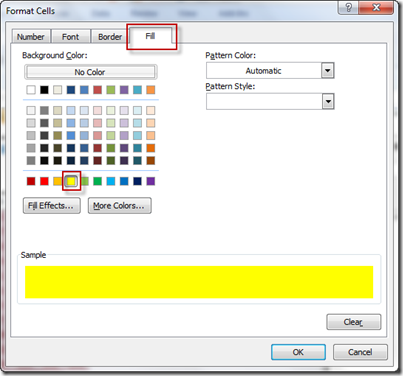
Task: Pick the bright red standard color swatch
Action: 44,181
